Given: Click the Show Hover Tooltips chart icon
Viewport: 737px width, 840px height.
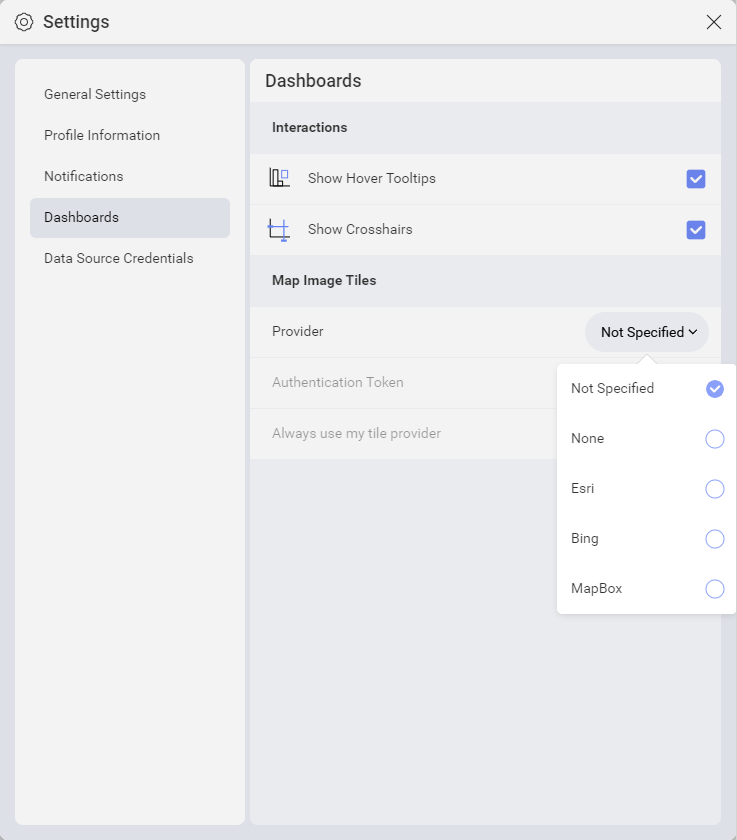Looking at the screenshot, I should point(280,178).
